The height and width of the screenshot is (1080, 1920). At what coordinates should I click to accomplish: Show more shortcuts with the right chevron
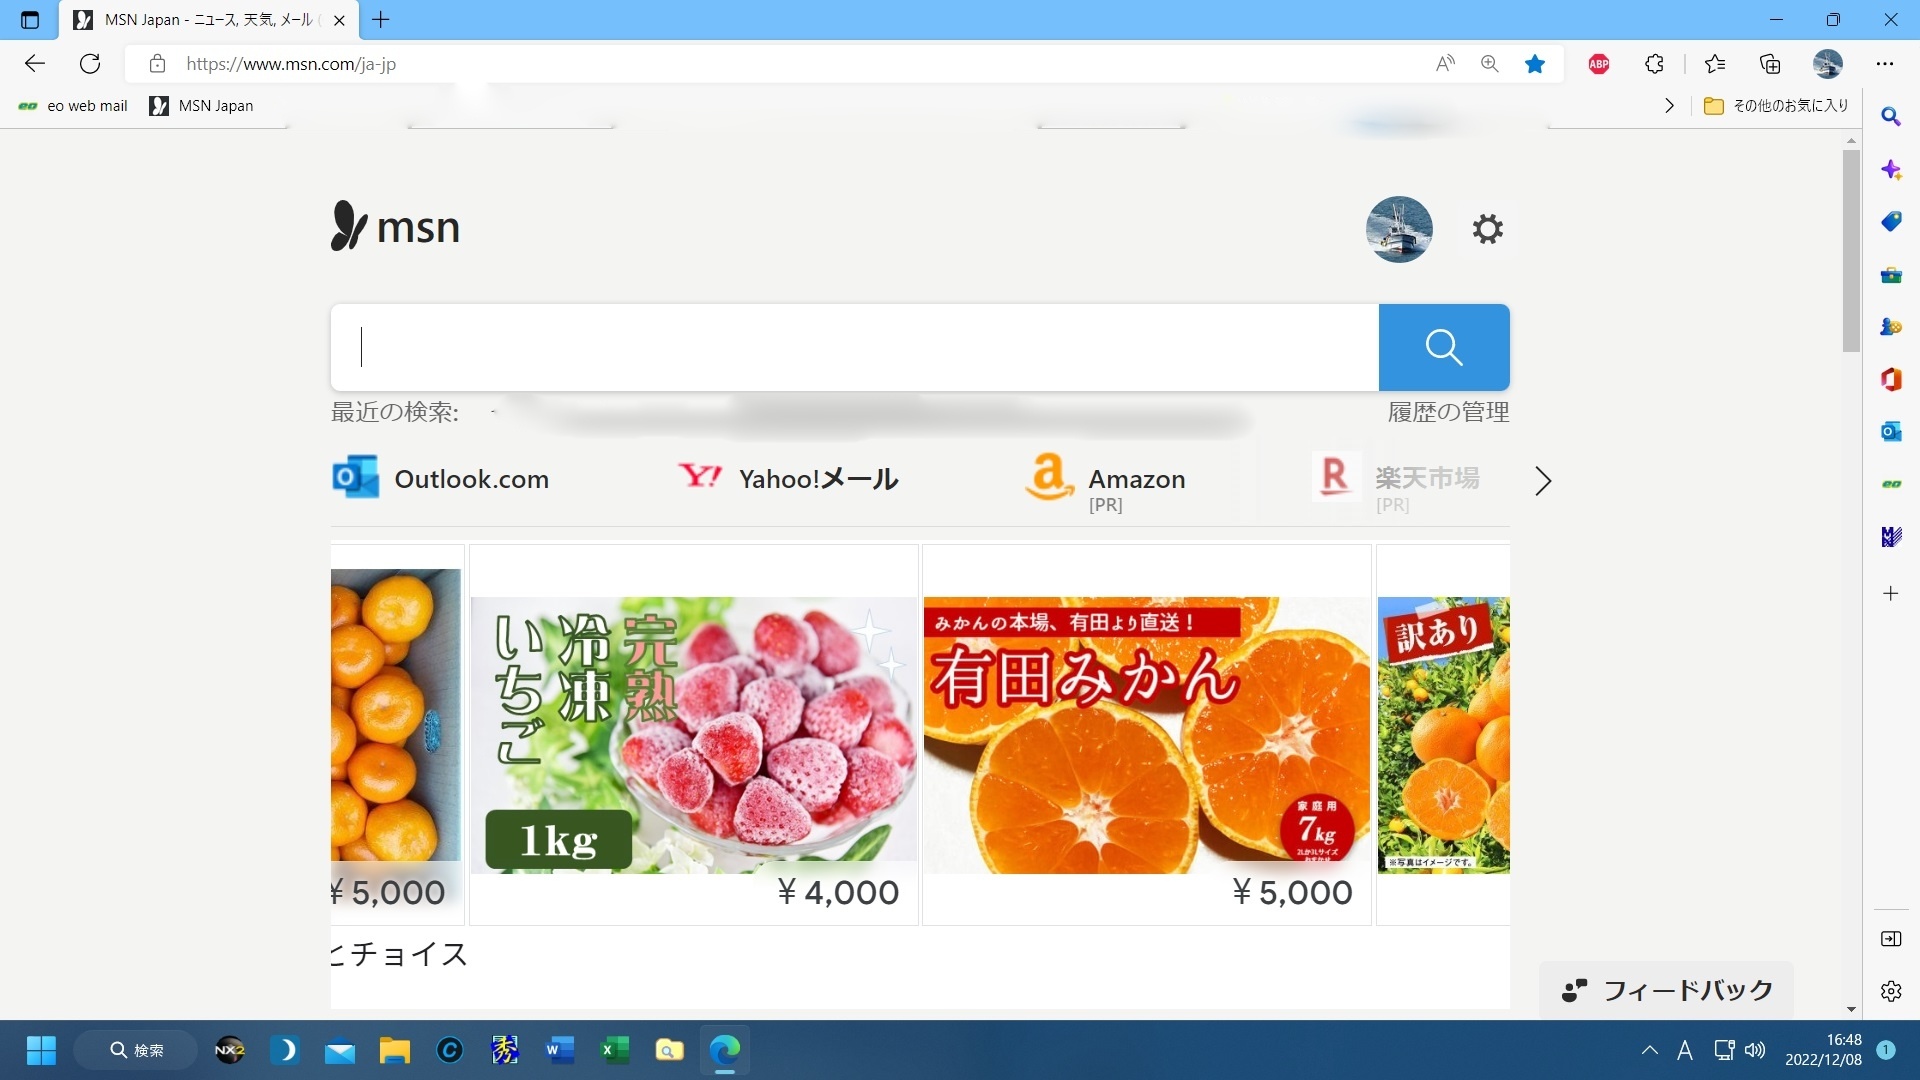(1543, 481)
